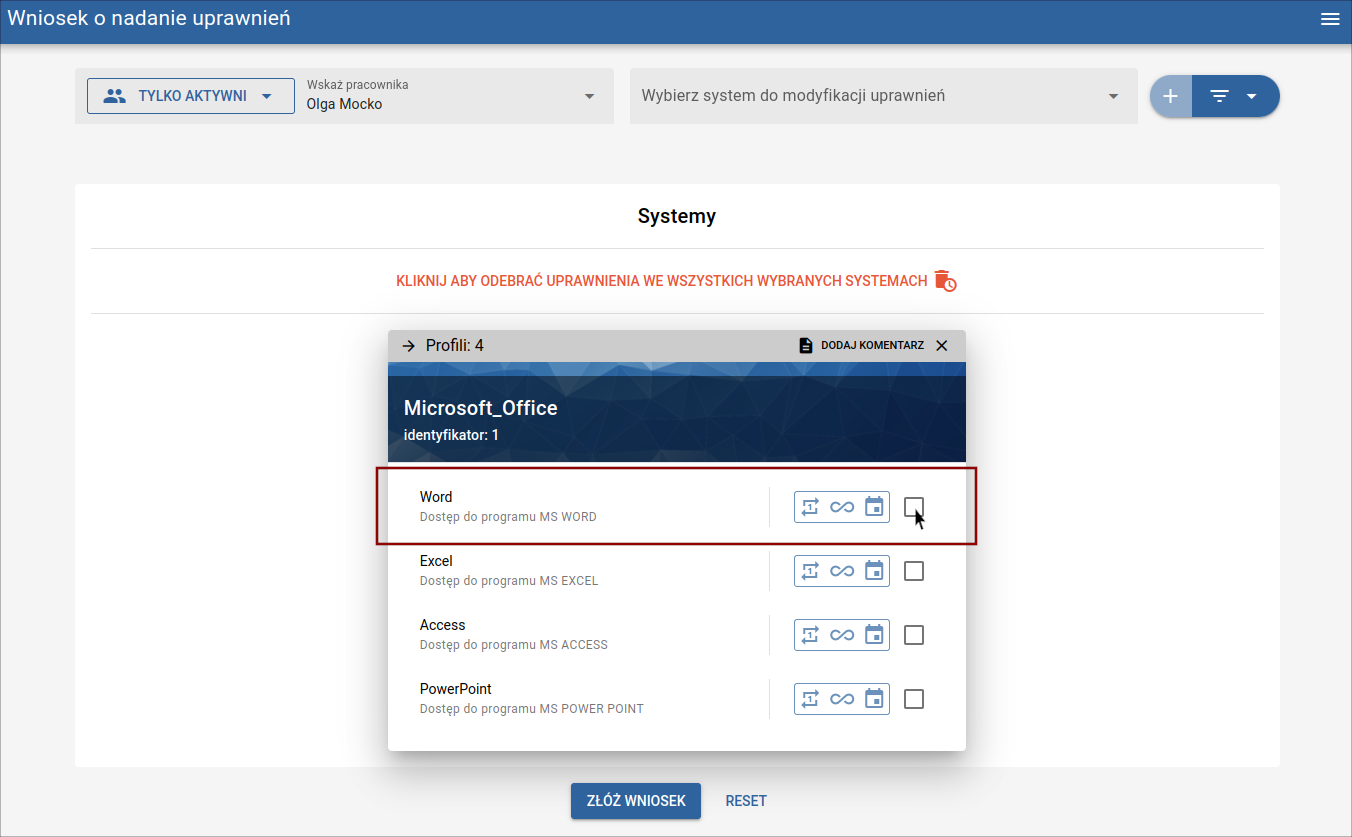Click the Systemy section heading
Image resolution: width=1352 pixels, height=837 pixels.
[x=677, y=216]
